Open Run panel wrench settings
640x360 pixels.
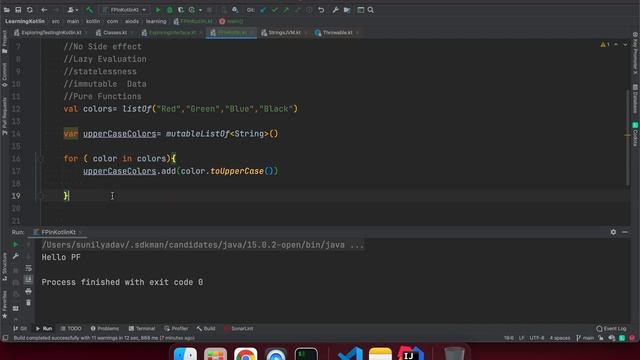click(16, 256)
